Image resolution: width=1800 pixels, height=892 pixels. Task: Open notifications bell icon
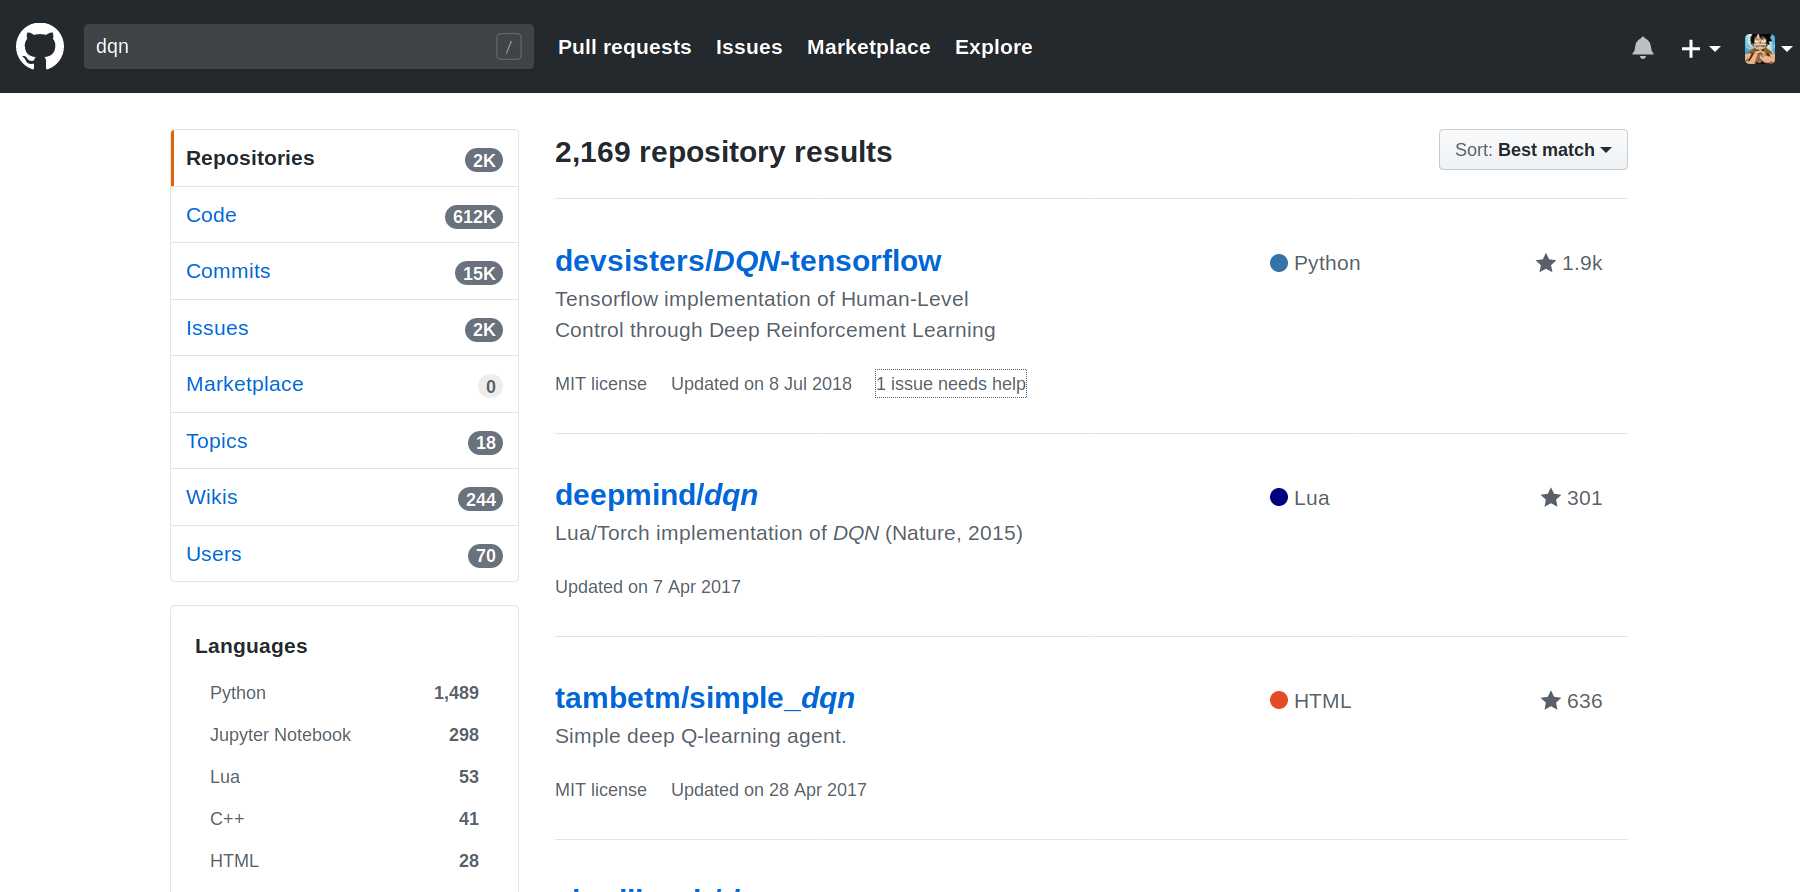[x=1642, y=47]
